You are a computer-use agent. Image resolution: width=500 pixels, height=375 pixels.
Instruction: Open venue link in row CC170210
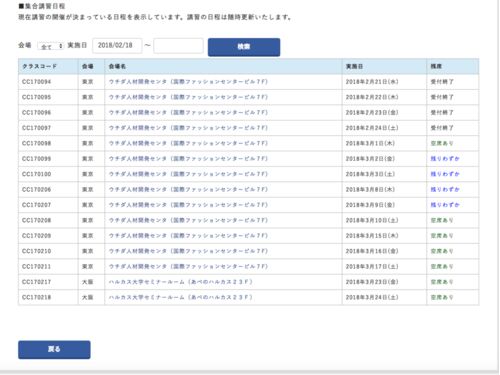click(188, 251)
